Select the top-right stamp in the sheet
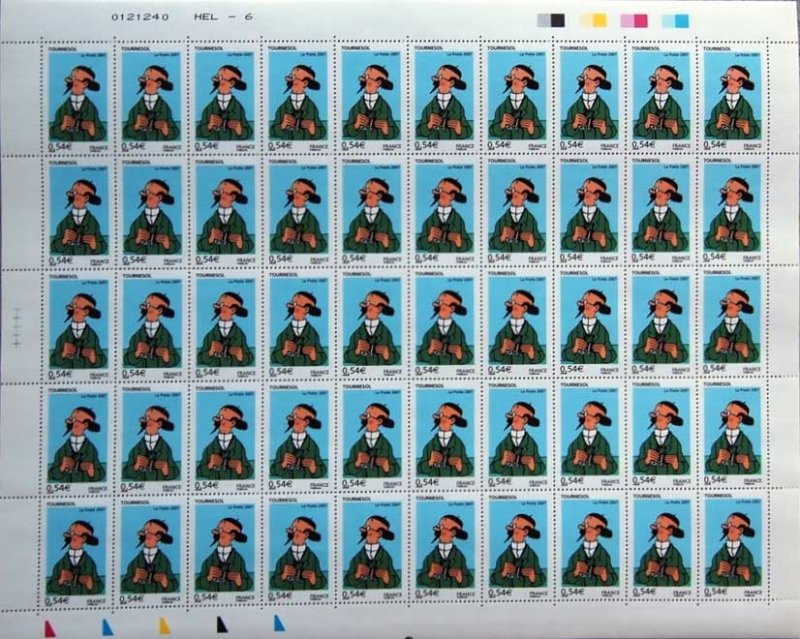The image size is (800, 639). [x=732, y=98]
